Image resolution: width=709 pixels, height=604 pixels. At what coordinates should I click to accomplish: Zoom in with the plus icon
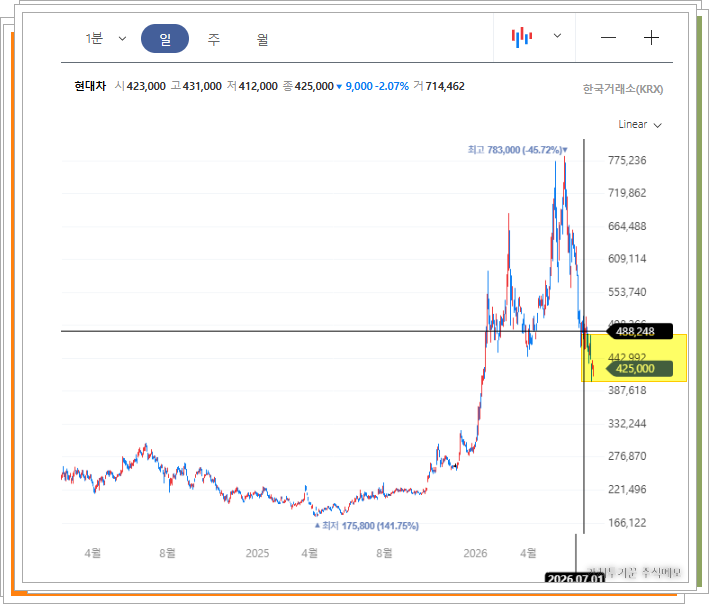[651, 38]
